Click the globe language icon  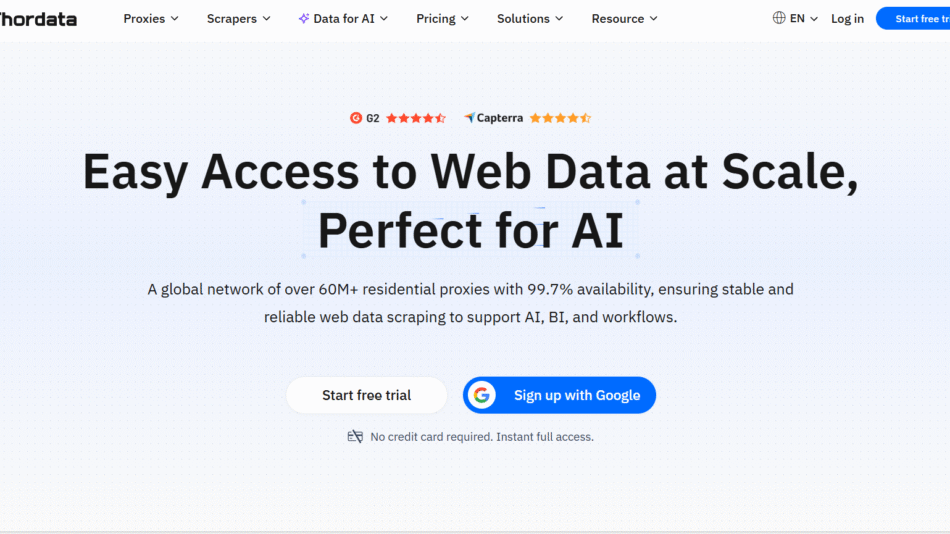point(779,18)
